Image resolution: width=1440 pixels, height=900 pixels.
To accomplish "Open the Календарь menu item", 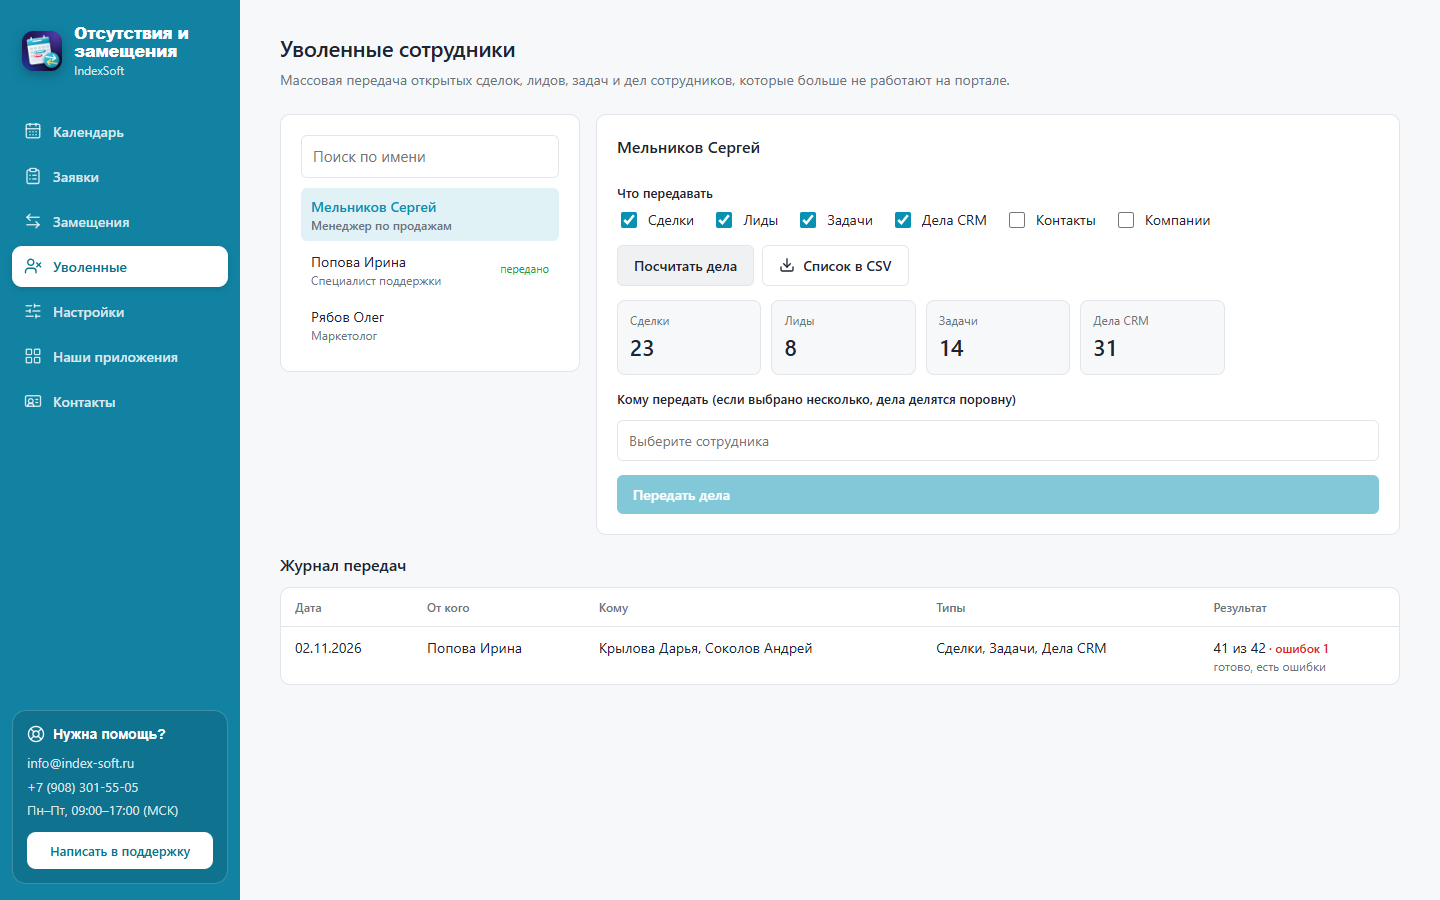I will 120,132.
